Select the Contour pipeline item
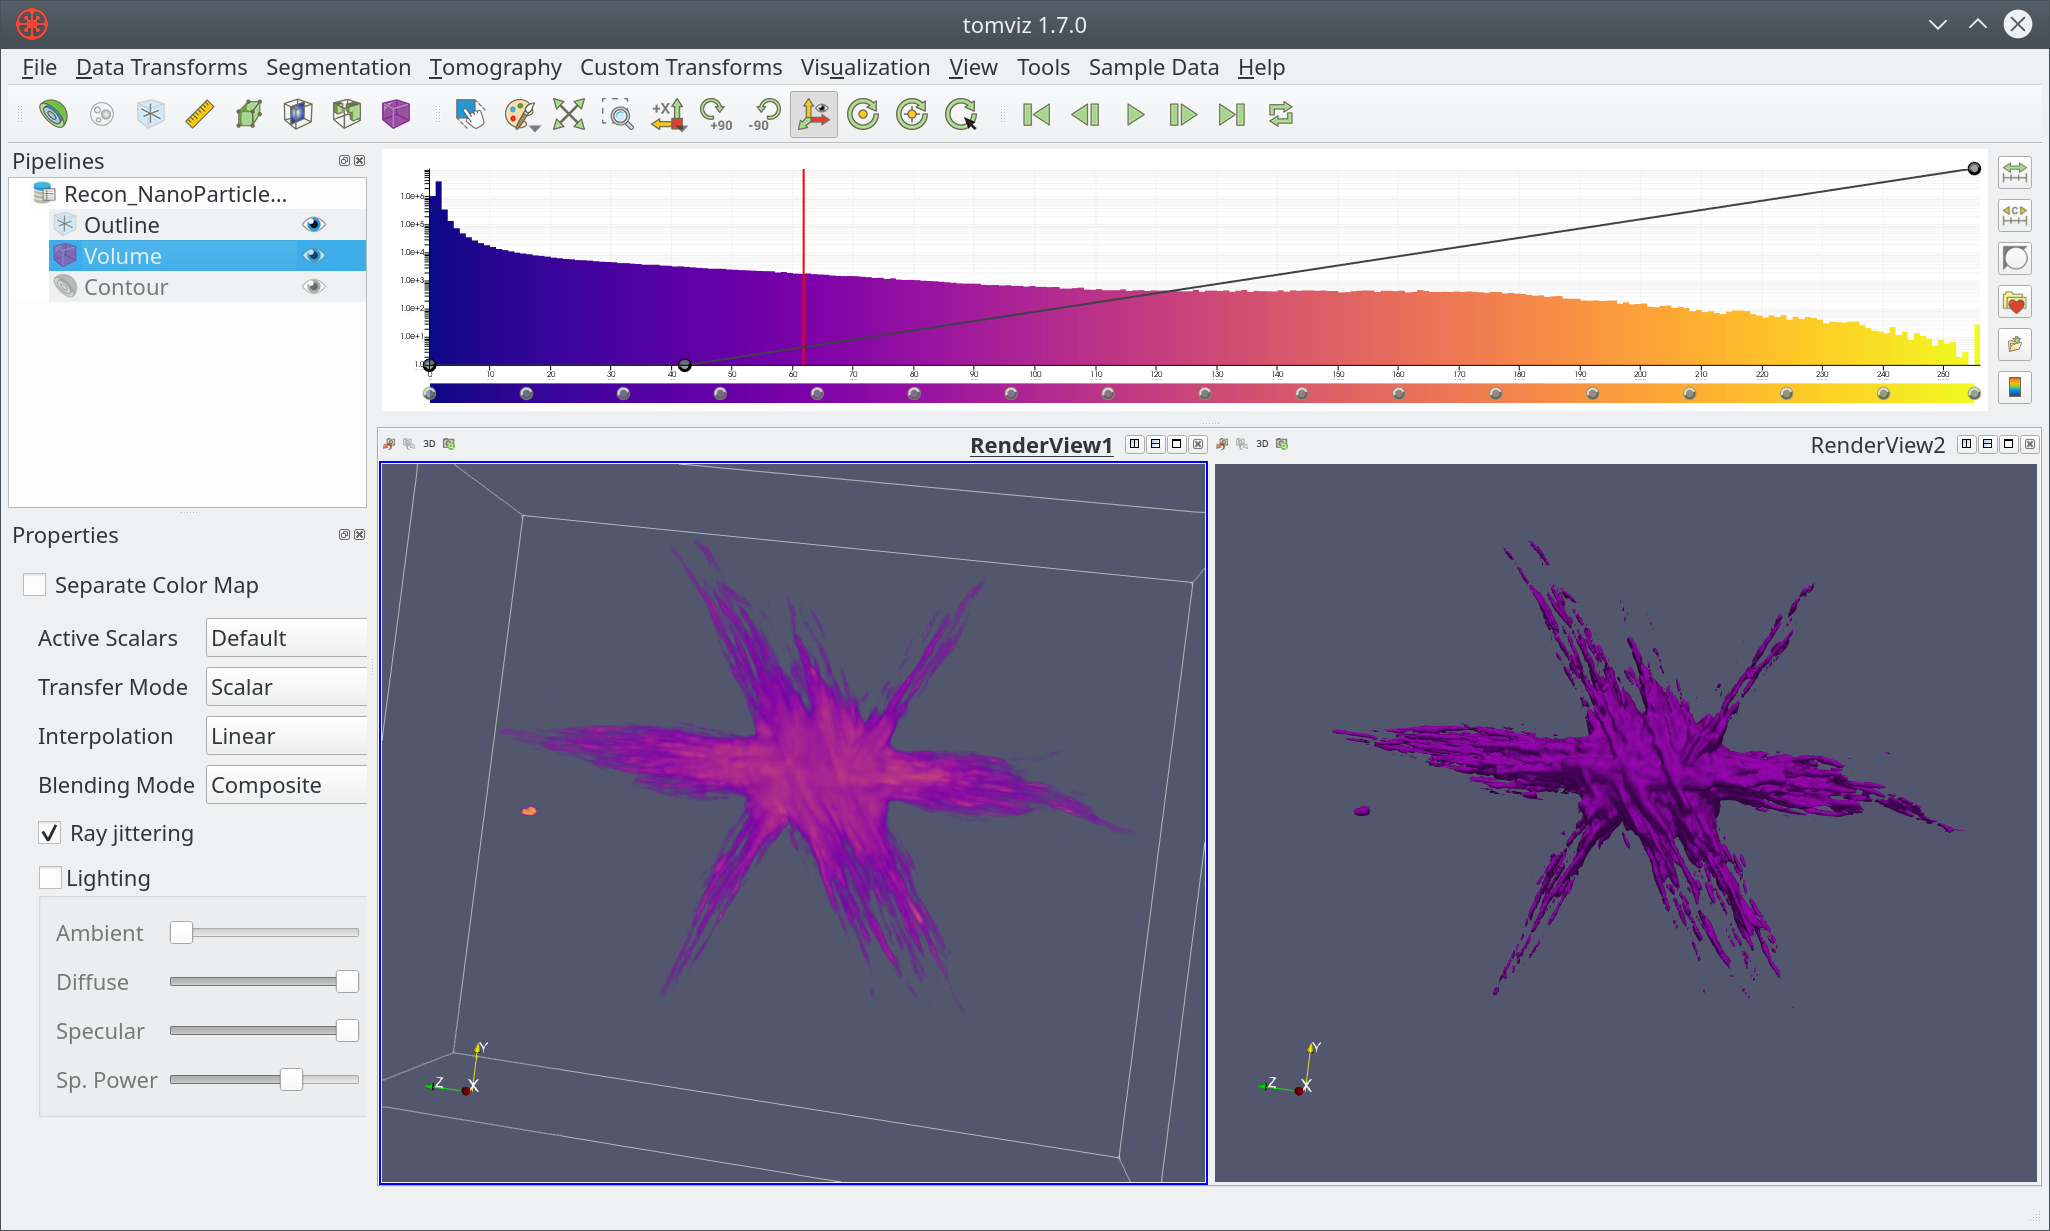This screenshot has width=2050, height=1231. click(126, 287)
